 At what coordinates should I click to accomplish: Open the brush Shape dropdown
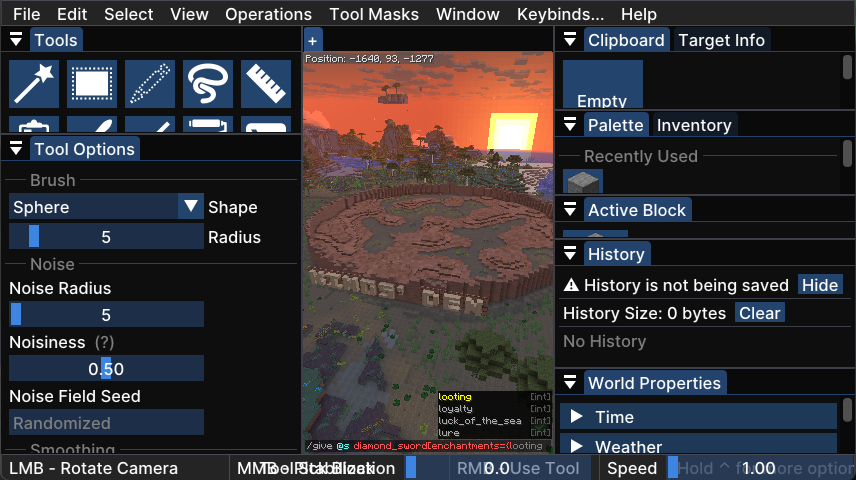(106, 206)
